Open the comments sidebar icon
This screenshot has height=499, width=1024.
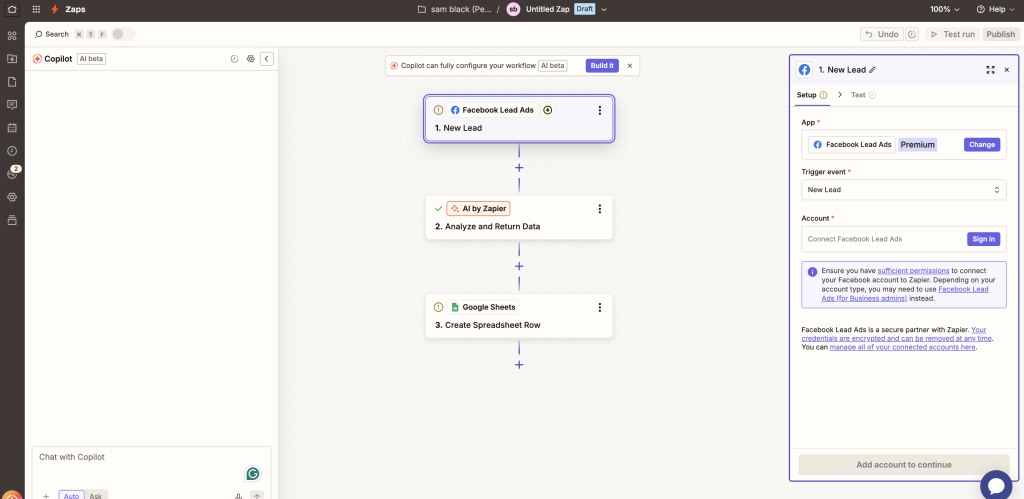pyautogui.click(x=12, y=105)
